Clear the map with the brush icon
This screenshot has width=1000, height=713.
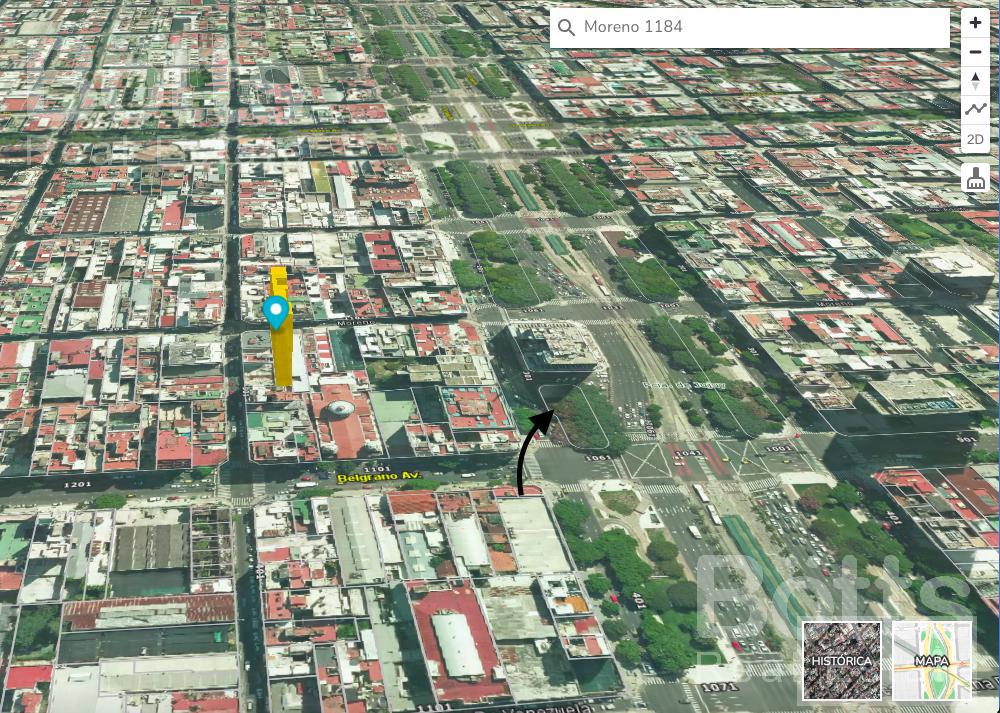point(974,178)
